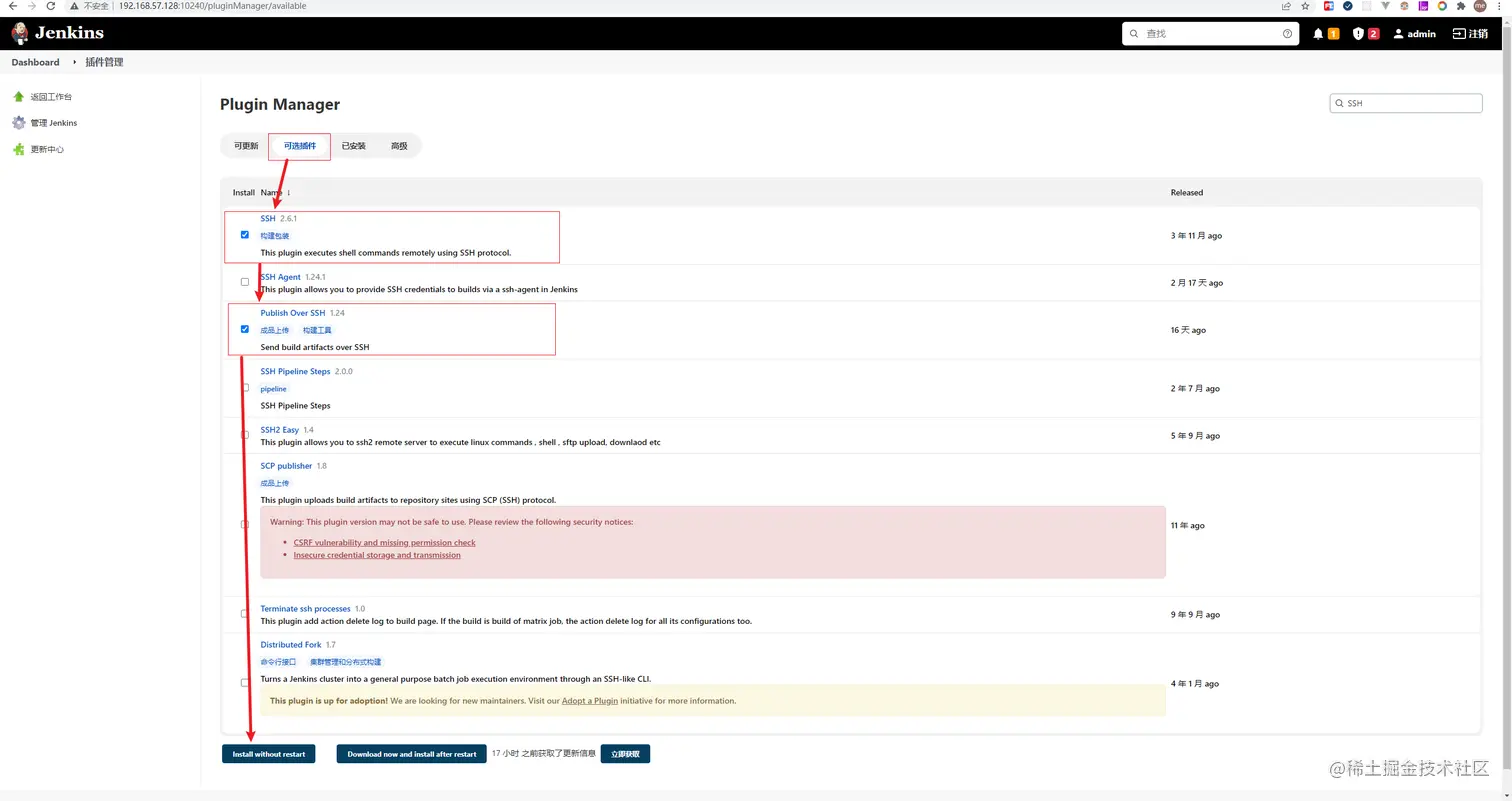Viewport: 1512px width, 801px height.
Task: Check the Terminate ssh processes checkbox
Action: coord(245,614)
